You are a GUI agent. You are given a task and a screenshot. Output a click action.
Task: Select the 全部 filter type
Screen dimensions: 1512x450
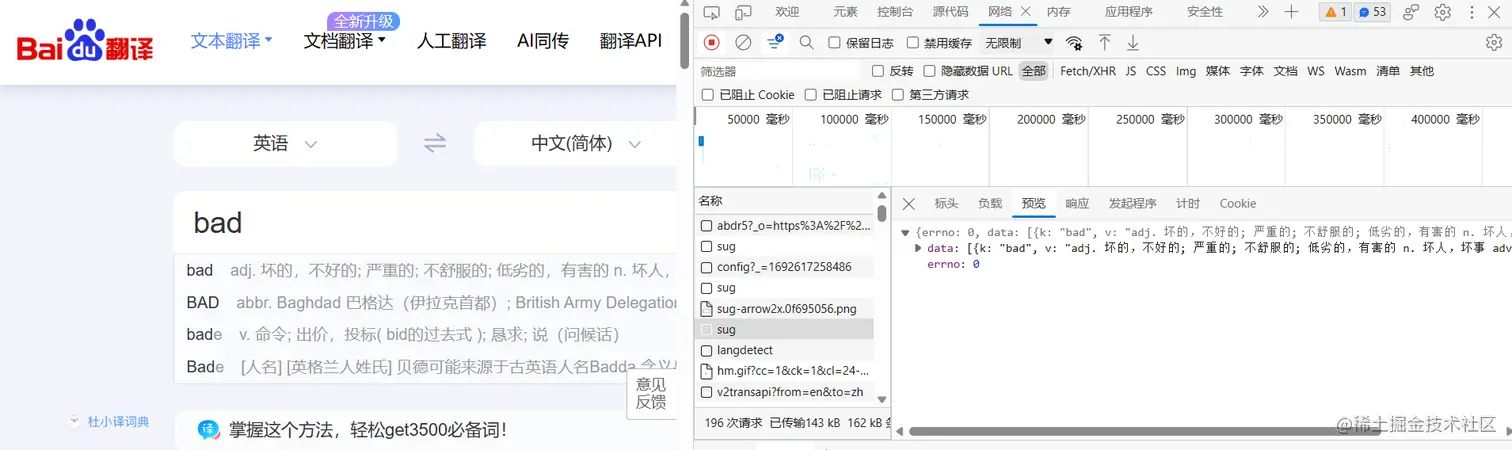click(x=1034, y=71)
